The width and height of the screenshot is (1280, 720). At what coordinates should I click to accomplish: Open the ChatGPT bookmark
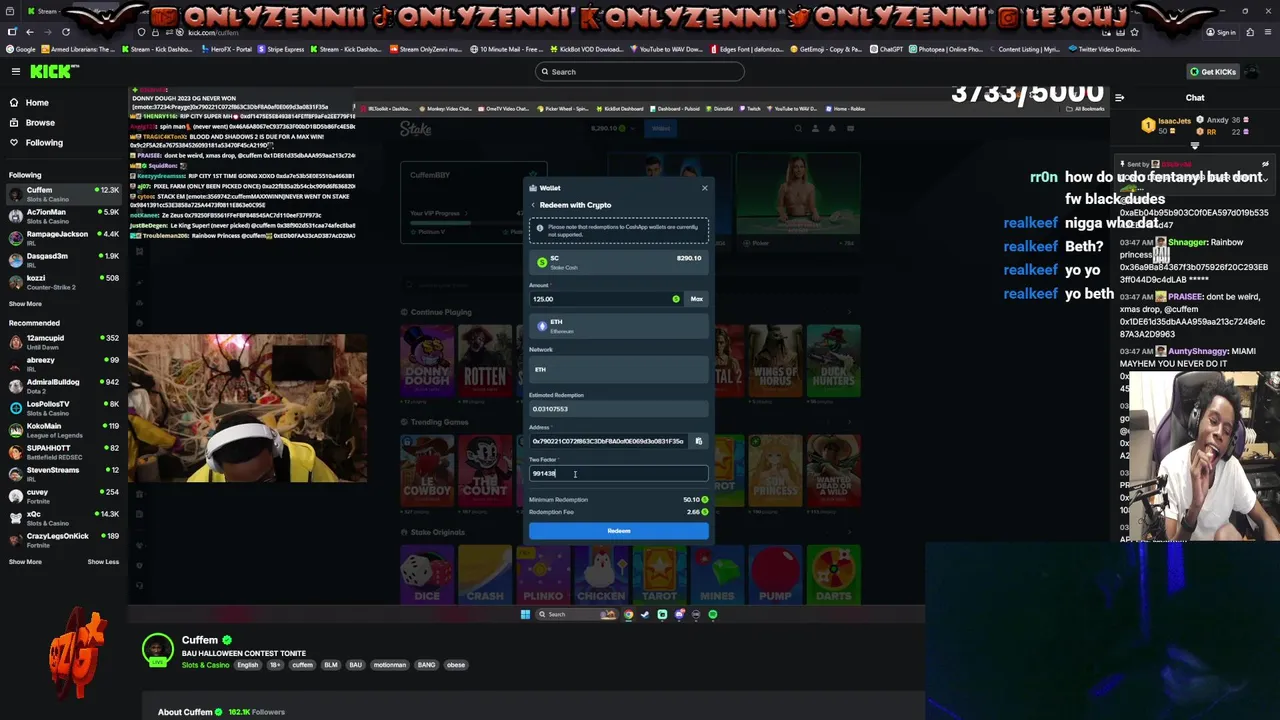887,49
